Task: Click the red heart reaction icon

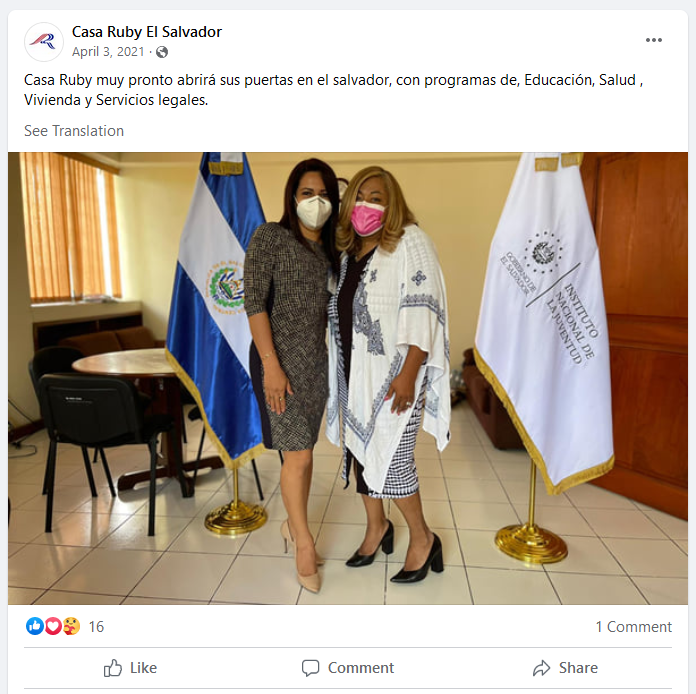Action: [53, 626]
